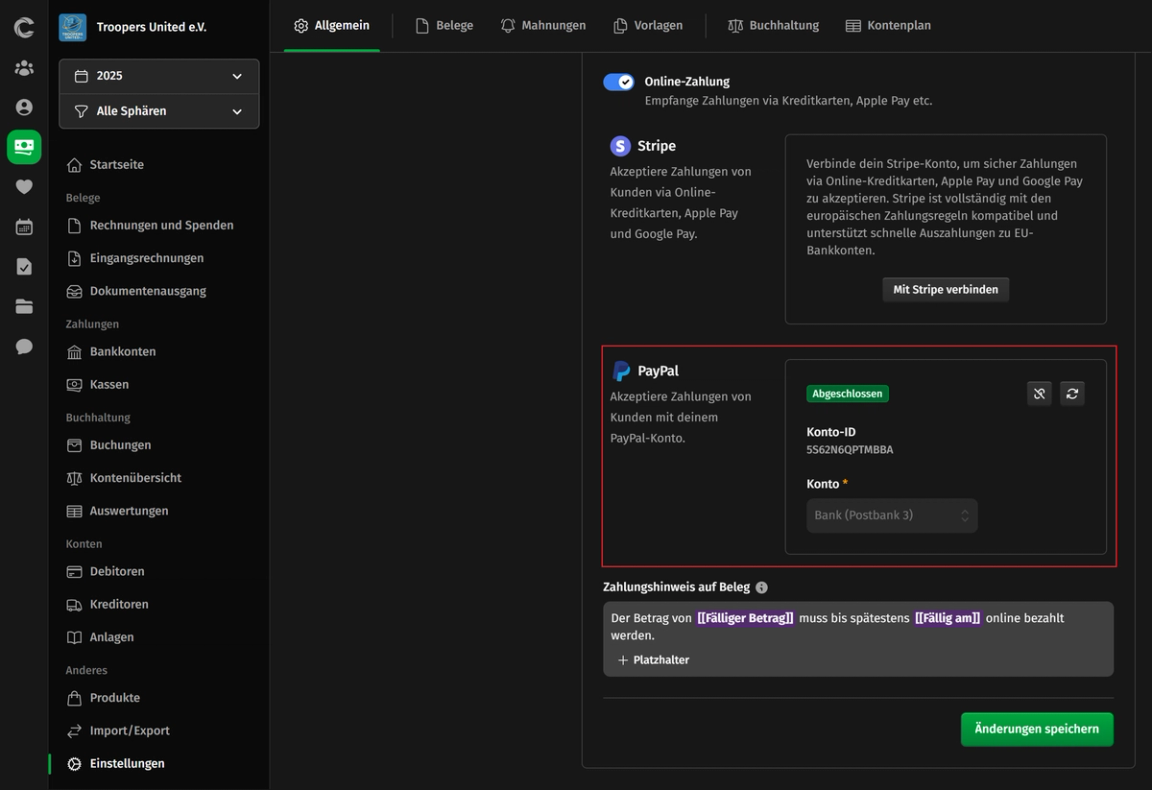
Task: Click the Konto-ID value 5S62N6QPTMBBA
Action: (849, 450)
